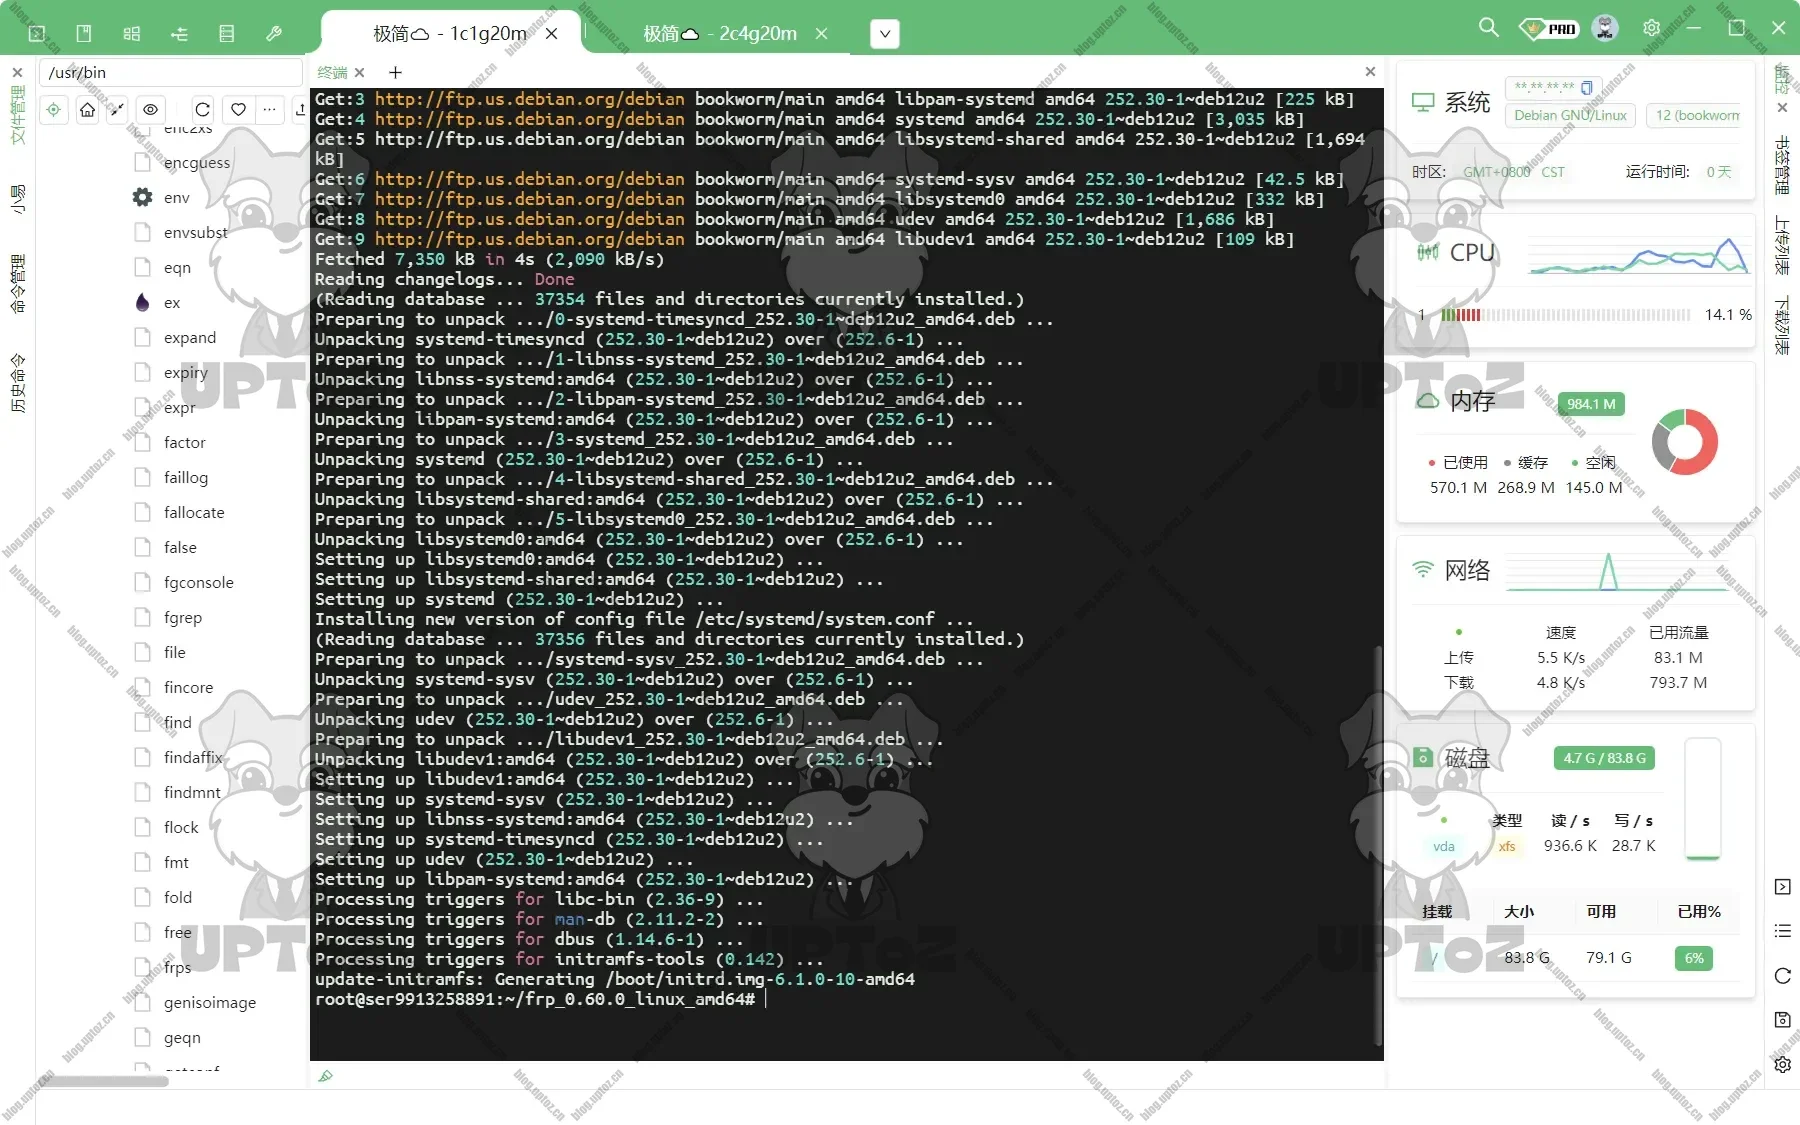Image resolution: width=1800 pixels, height=1125 pixels.
Task: Click the memory usage donut chart
Action: click(1684, 442)
